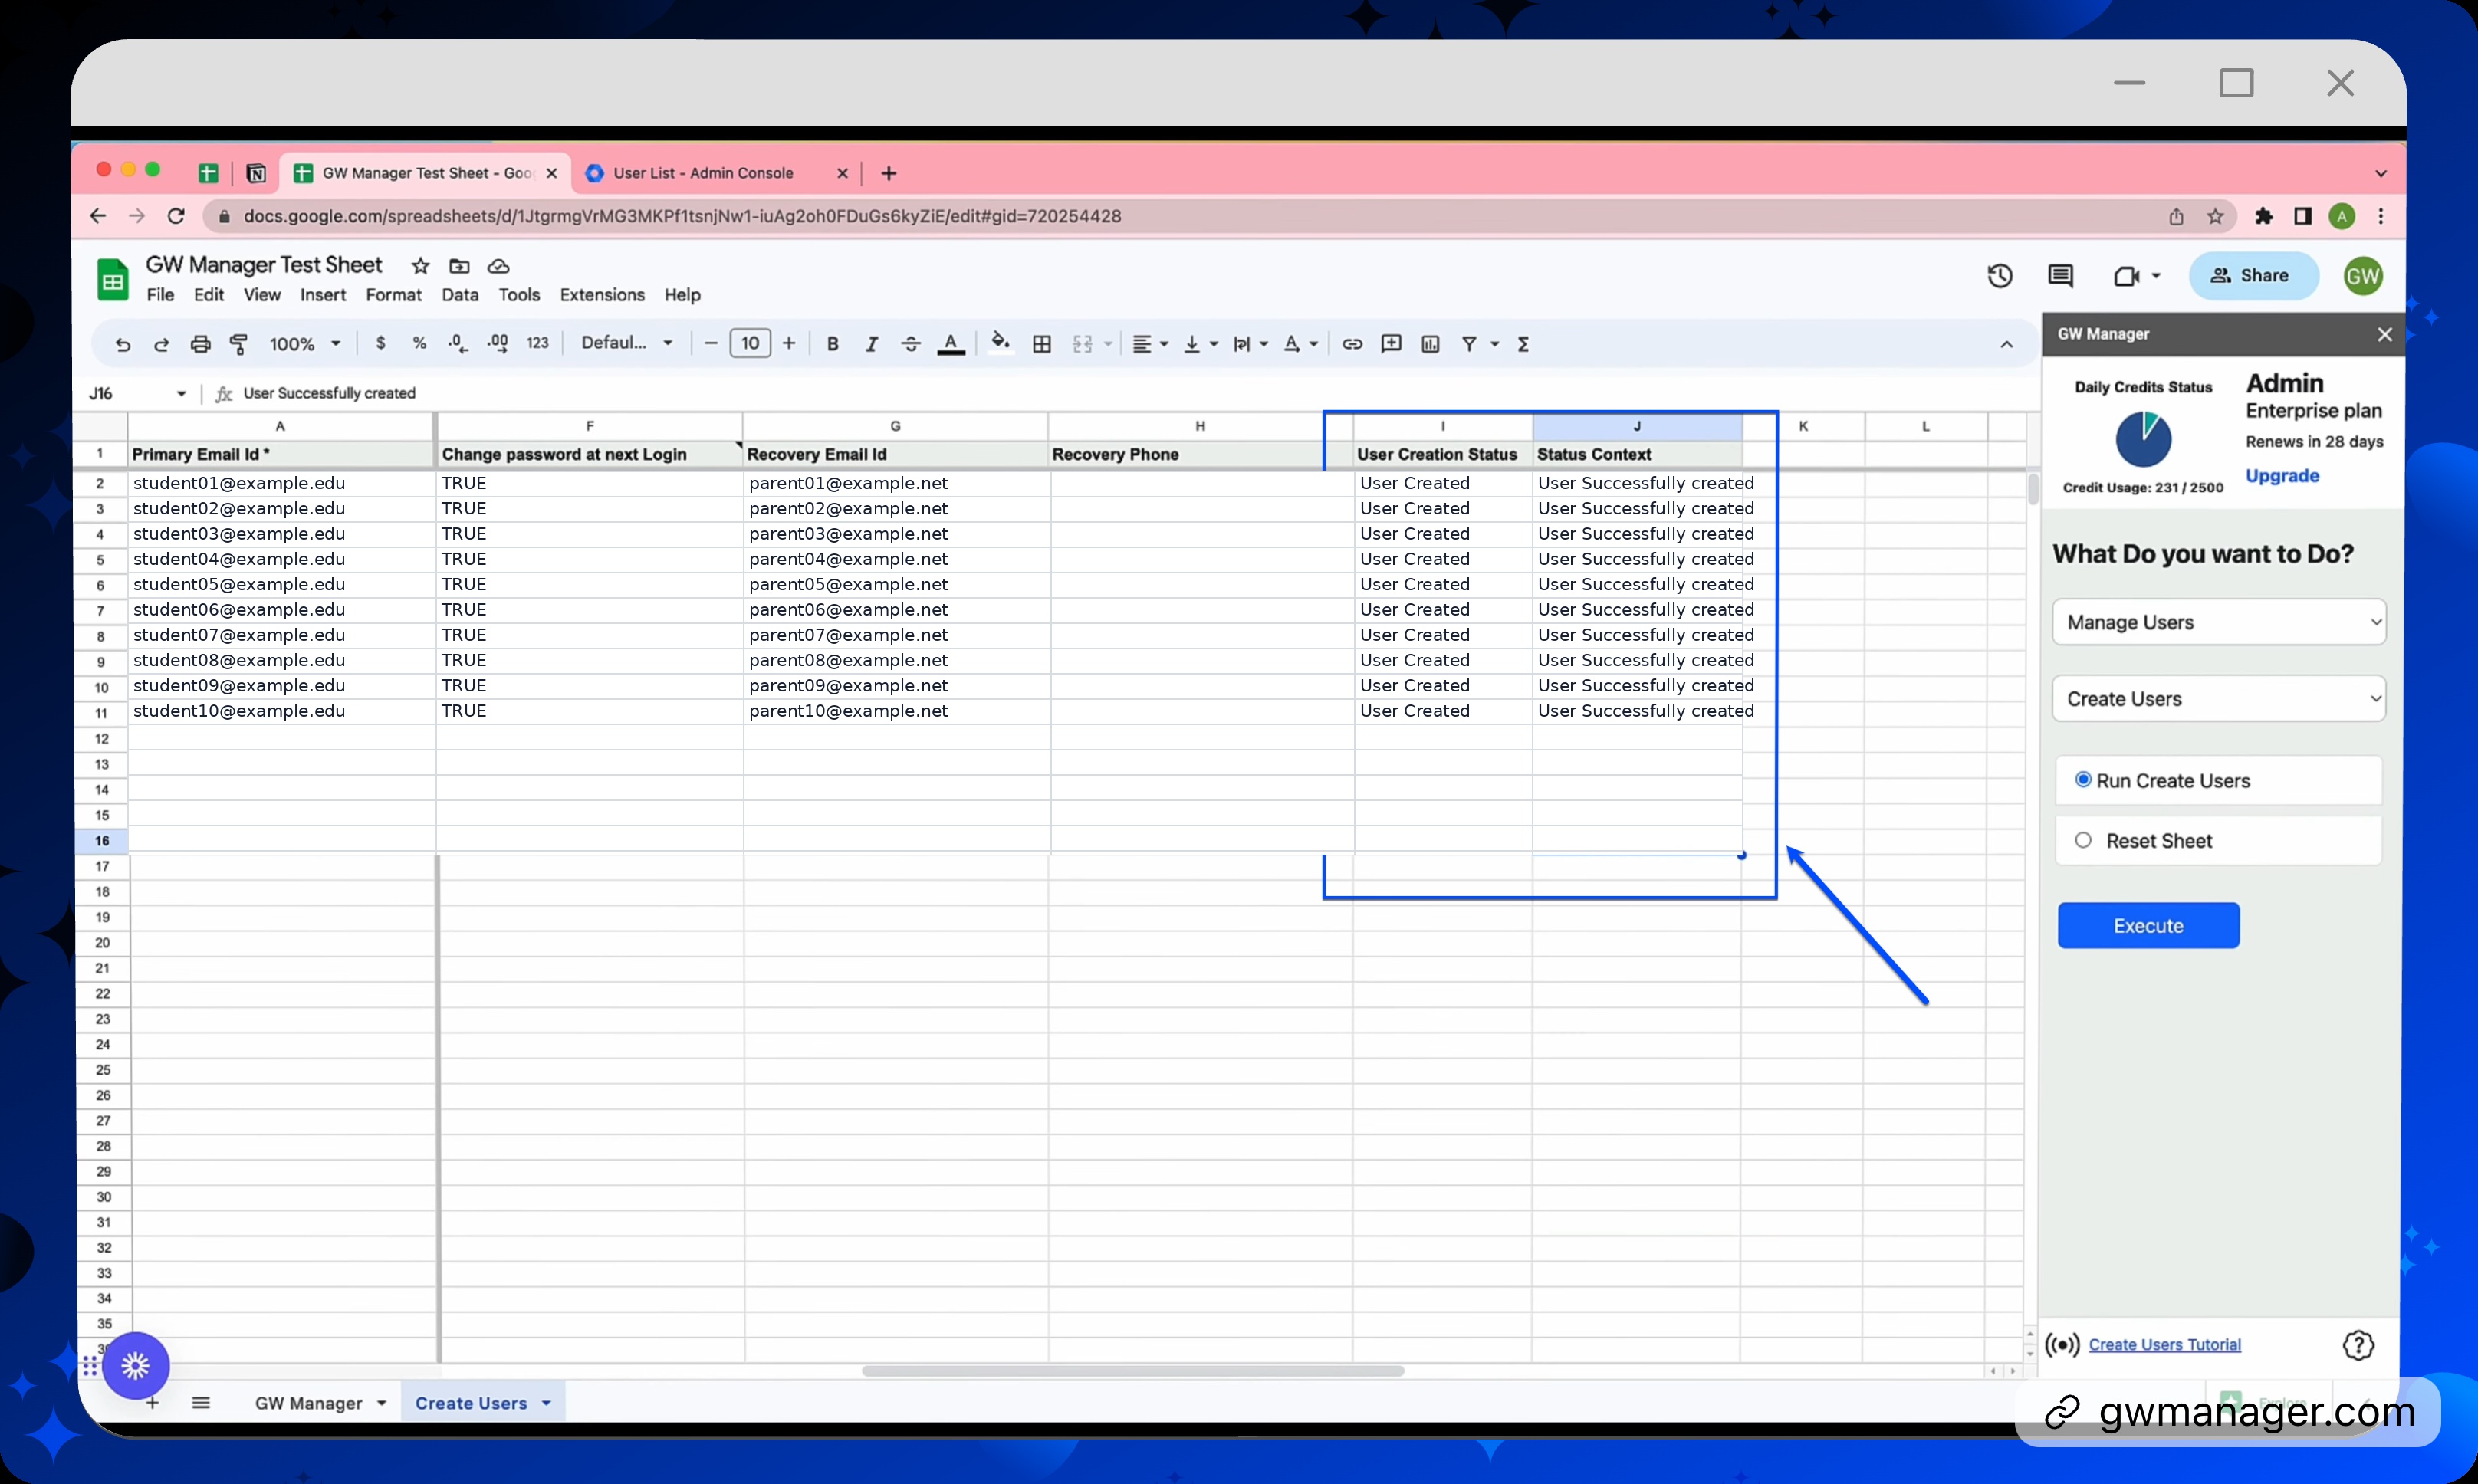Insert a comment from toolbar
Viewport: 2478px width, 1484px height.
click(x=1391, y=344)
